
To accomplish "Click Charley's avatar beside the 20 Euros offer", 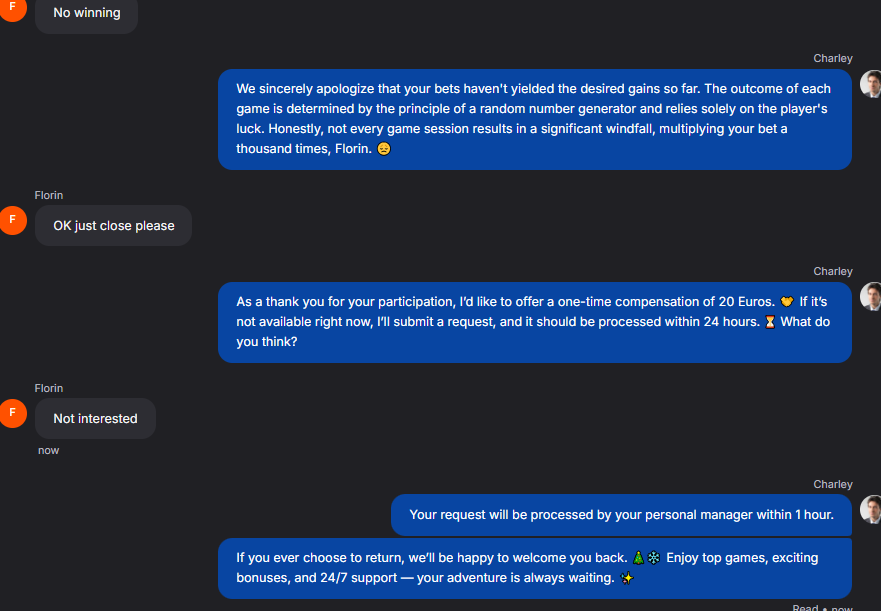I will 870,297.
